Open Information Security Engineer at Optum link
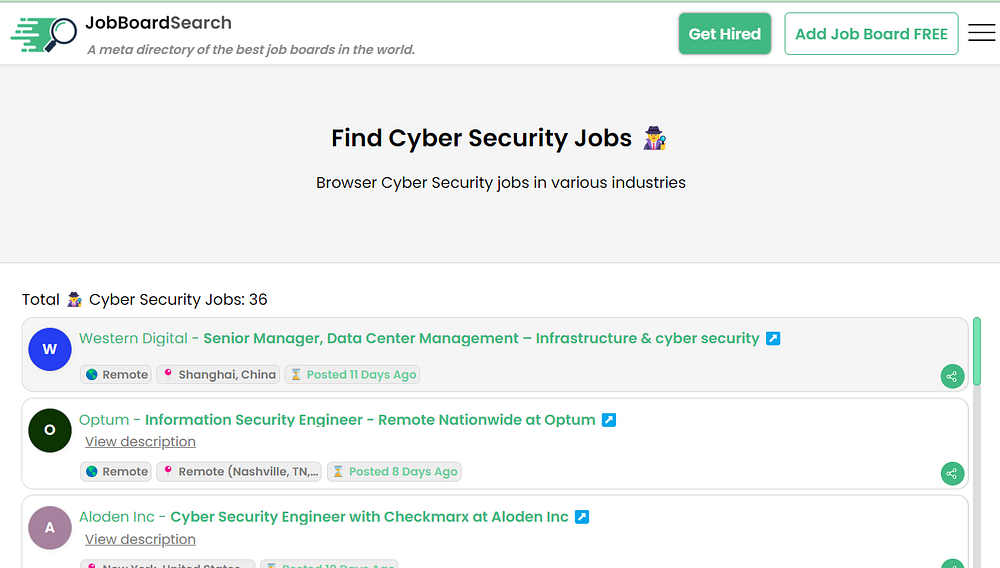 (370, 420)
